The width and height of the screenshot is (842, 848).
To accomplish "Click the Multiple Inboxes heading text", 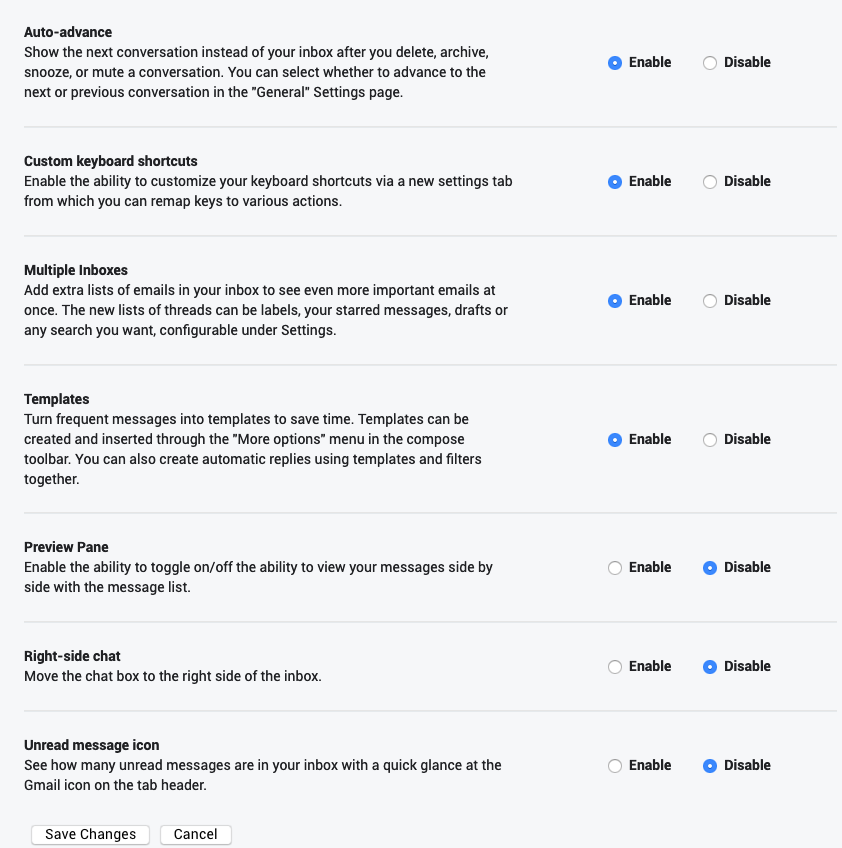I will pos(76,270).
